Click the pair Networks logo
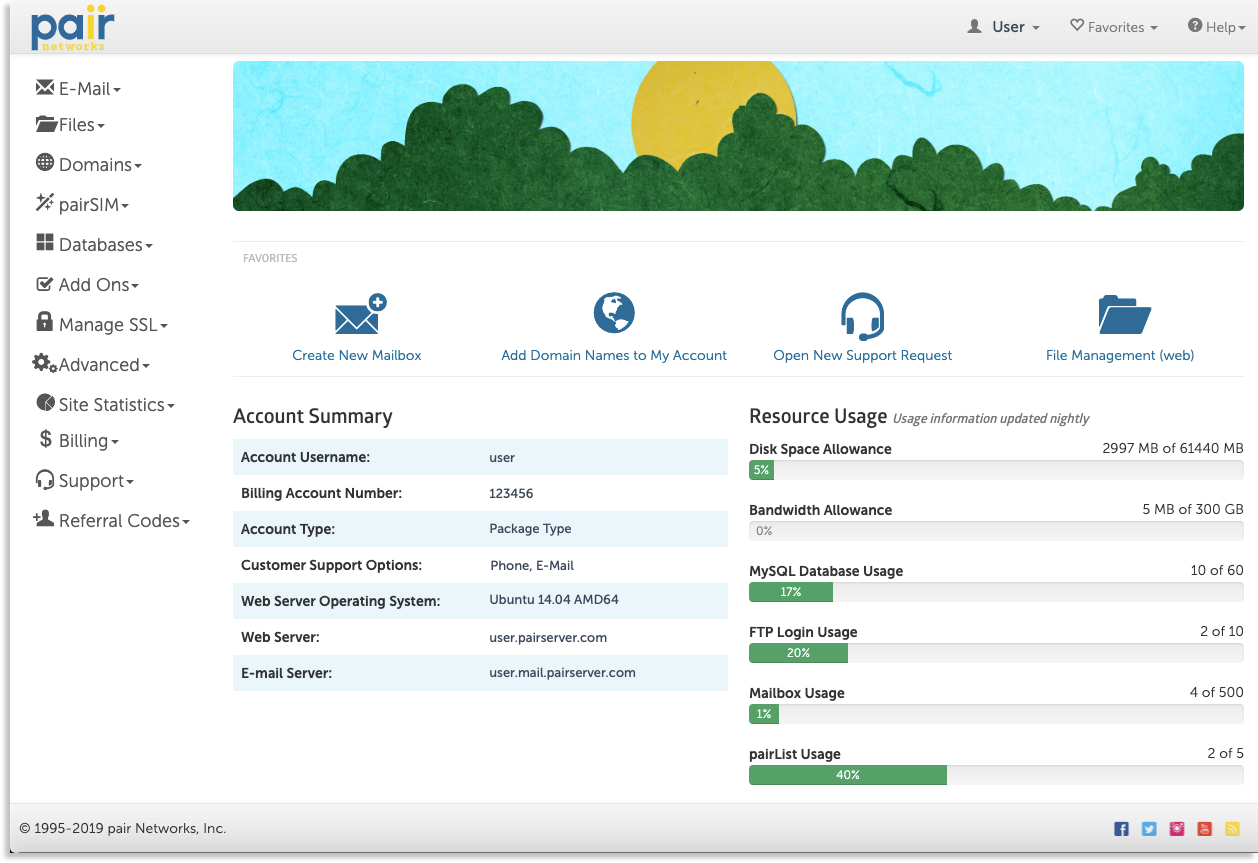Screen dimensions: 1258x863 coord(72,28)
